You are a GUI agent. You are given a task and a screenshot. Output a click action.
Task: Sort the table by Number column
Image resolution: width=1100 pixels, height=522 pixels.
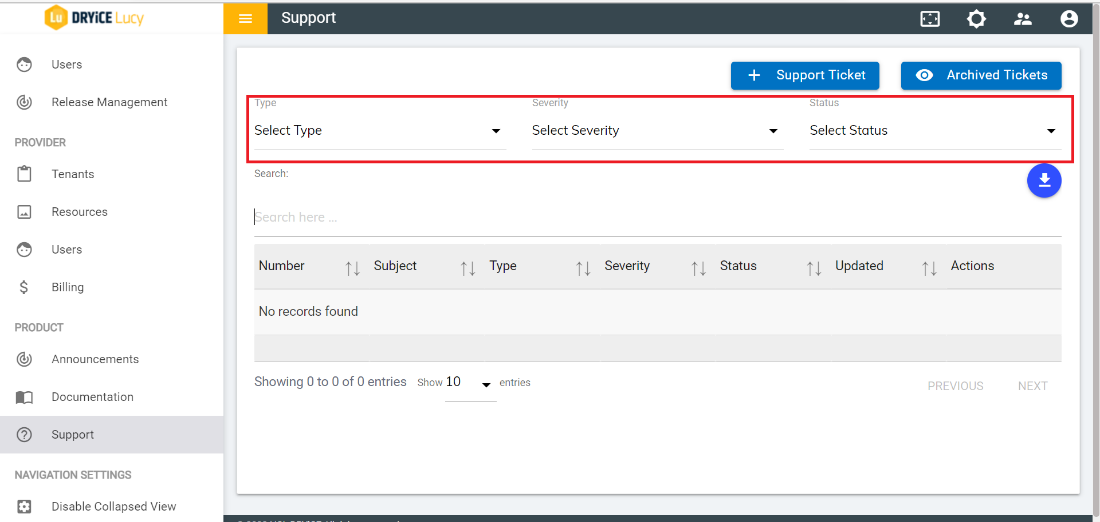[x=352, y=267]
